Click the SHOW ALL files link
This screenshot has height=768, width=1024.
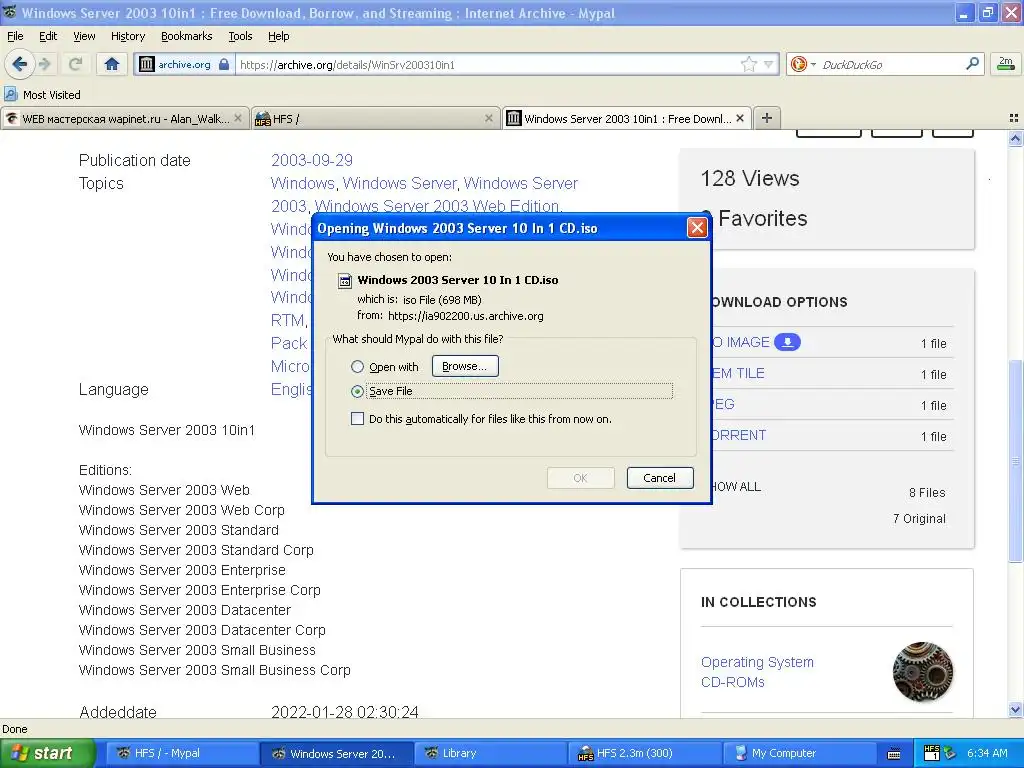[x=736, y=487]
